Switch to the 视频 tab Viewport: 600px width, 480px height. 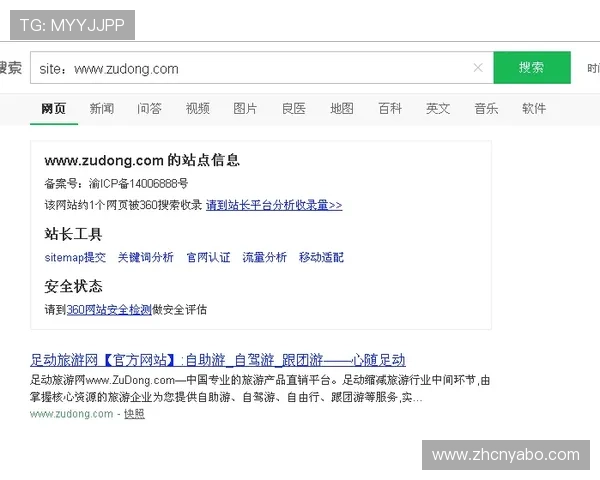click(x=198, y=109)
